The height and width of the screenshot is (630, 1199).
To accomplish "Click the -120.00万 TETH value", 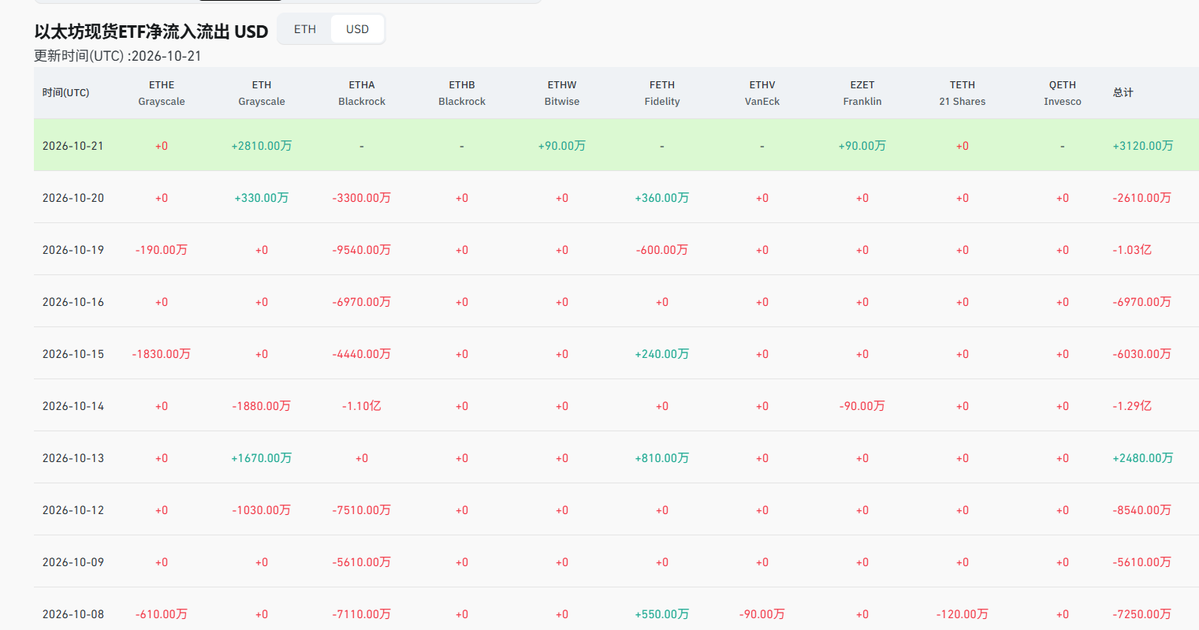I will [962, 614].
